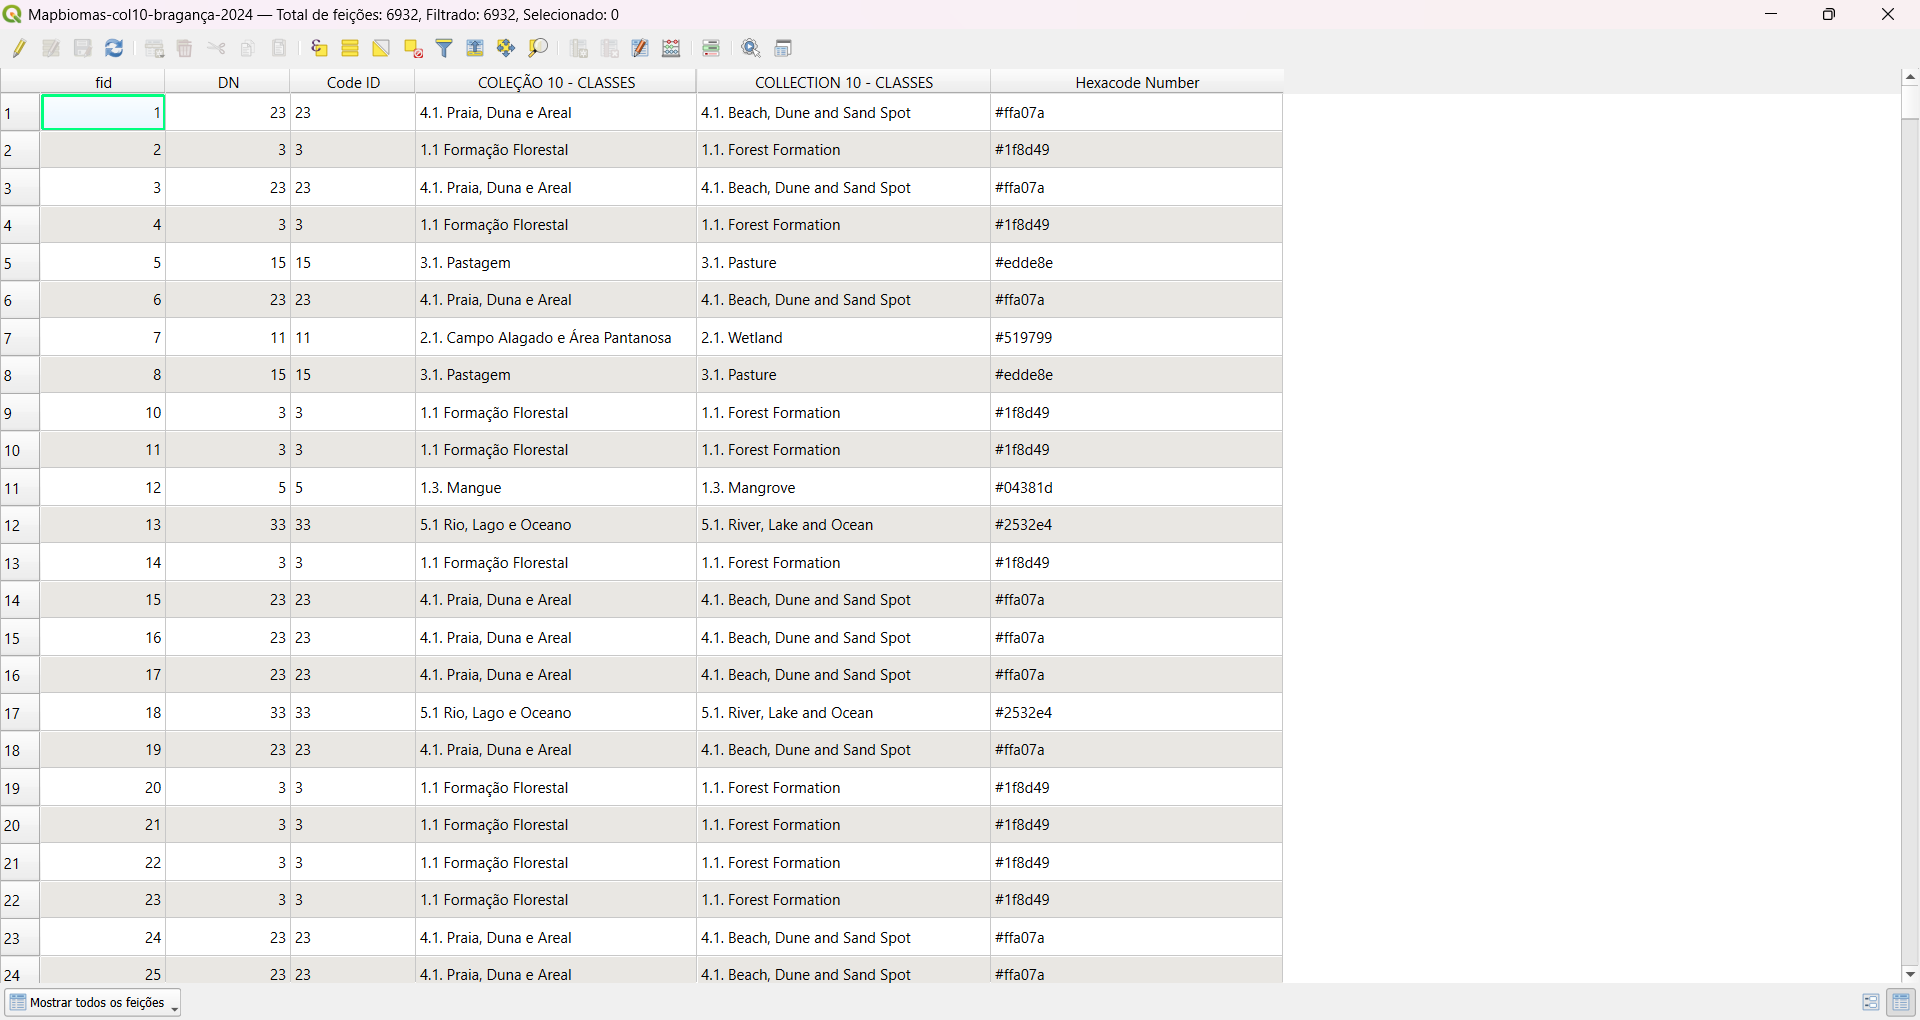Toggle editing mode with the pencil icon
This screenshot has height=1020, width=1920.
click(x=19, y=48)
